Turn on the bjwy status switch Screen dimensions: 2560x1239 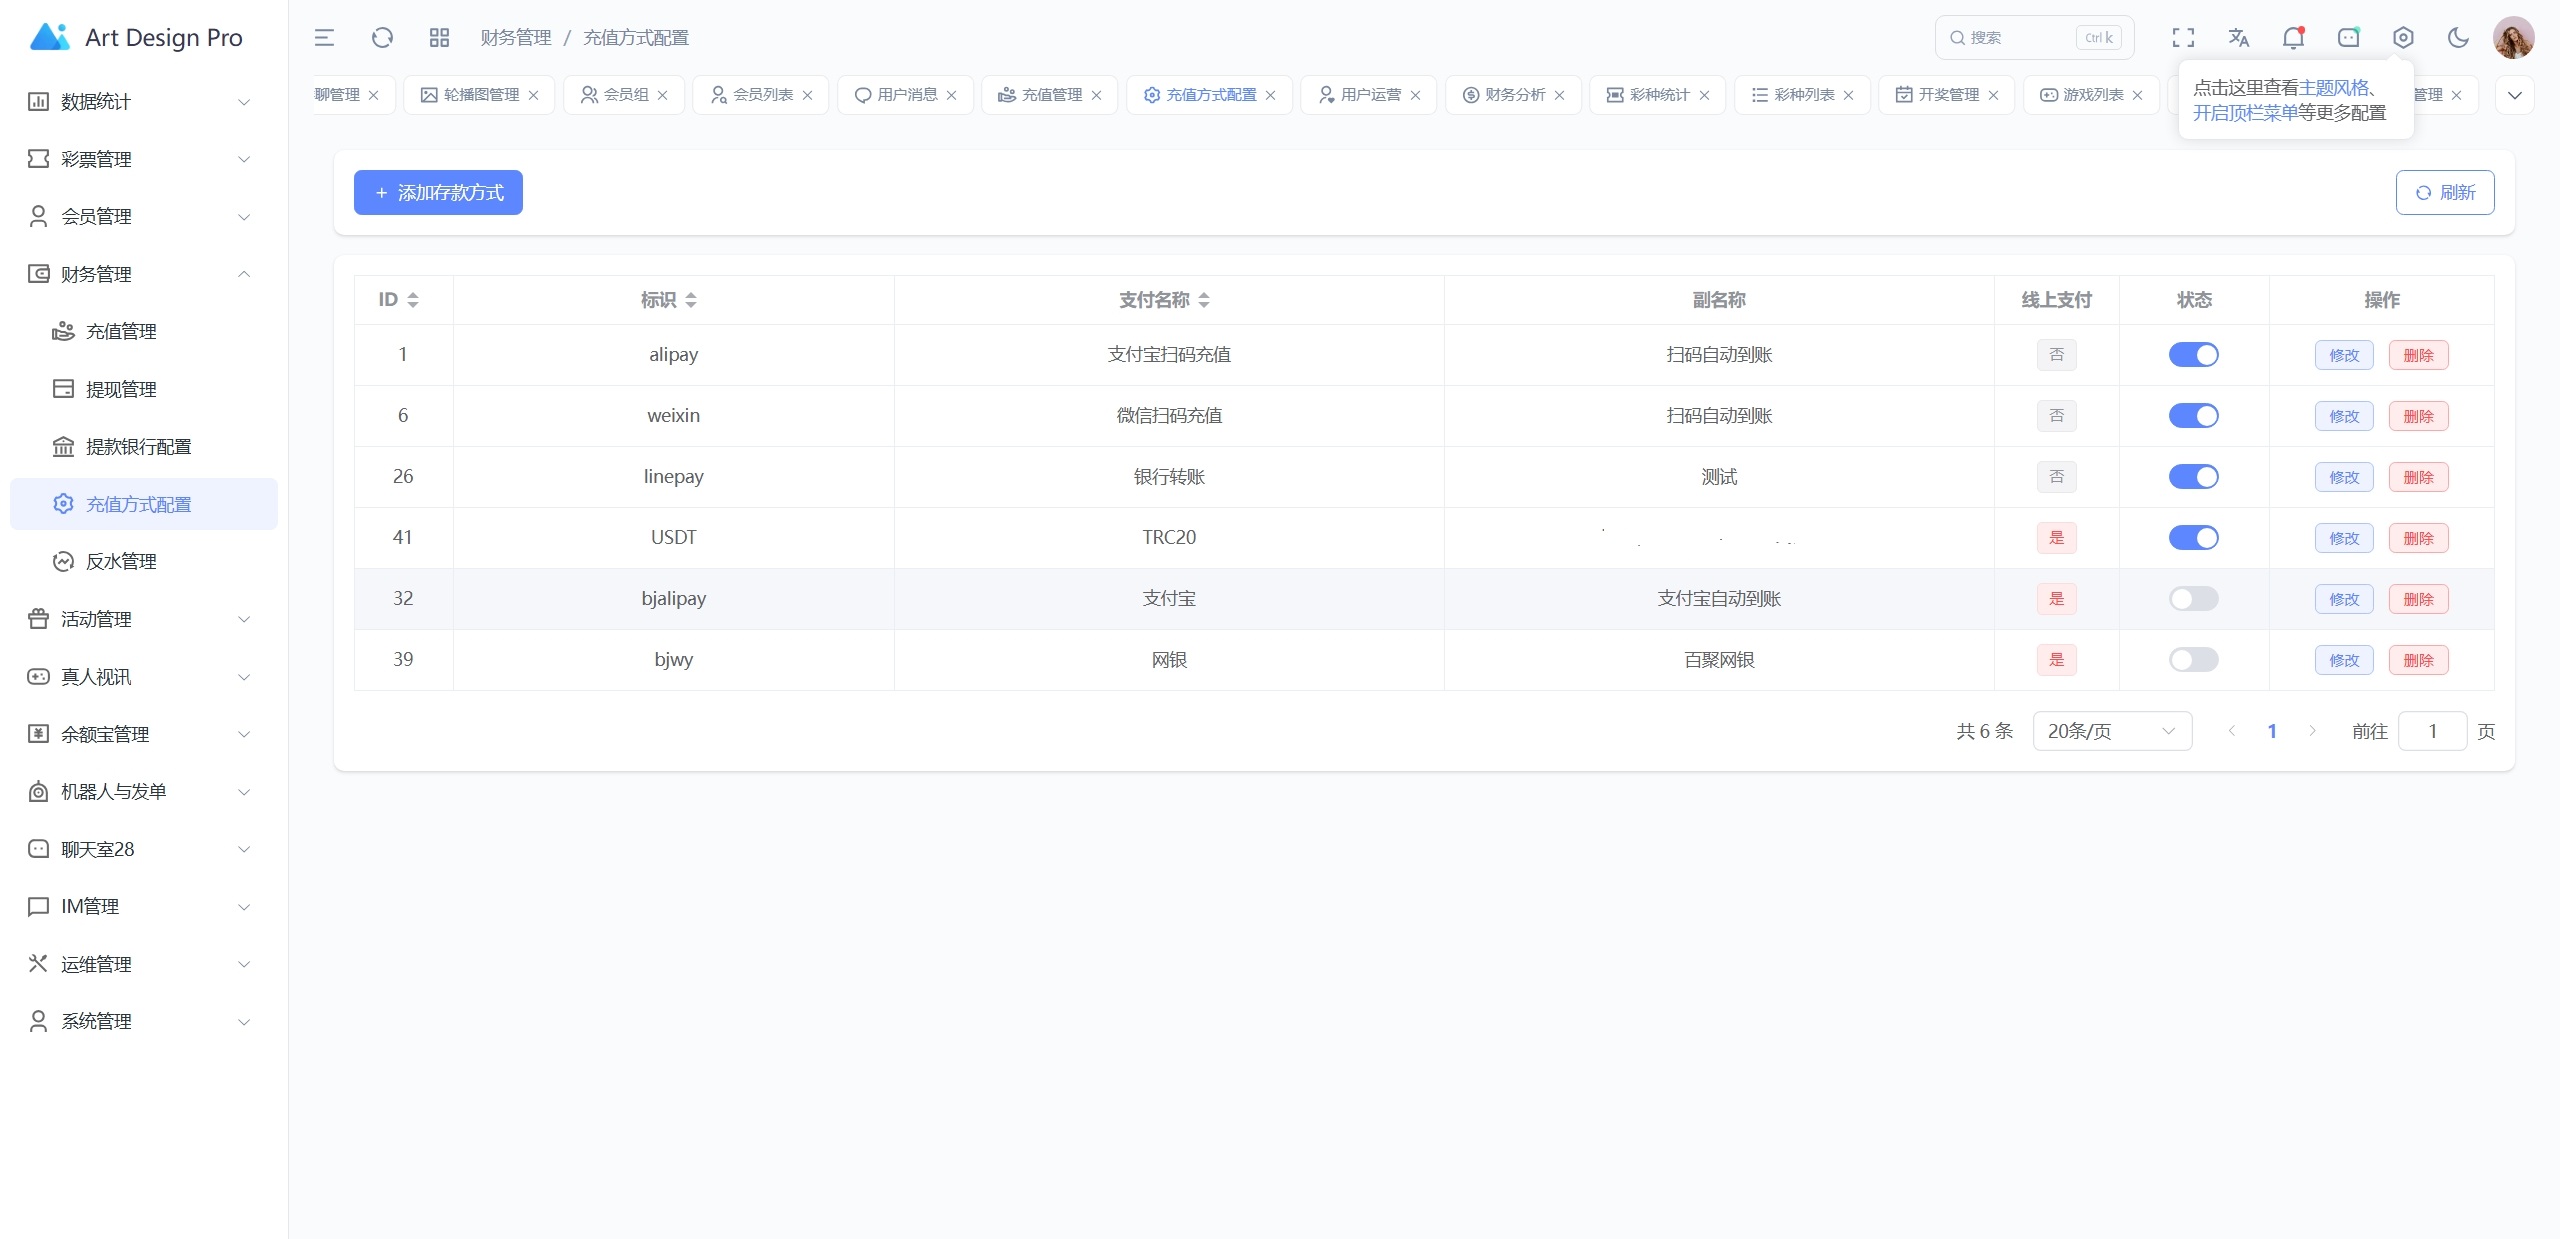click(x=2193, y=660)
